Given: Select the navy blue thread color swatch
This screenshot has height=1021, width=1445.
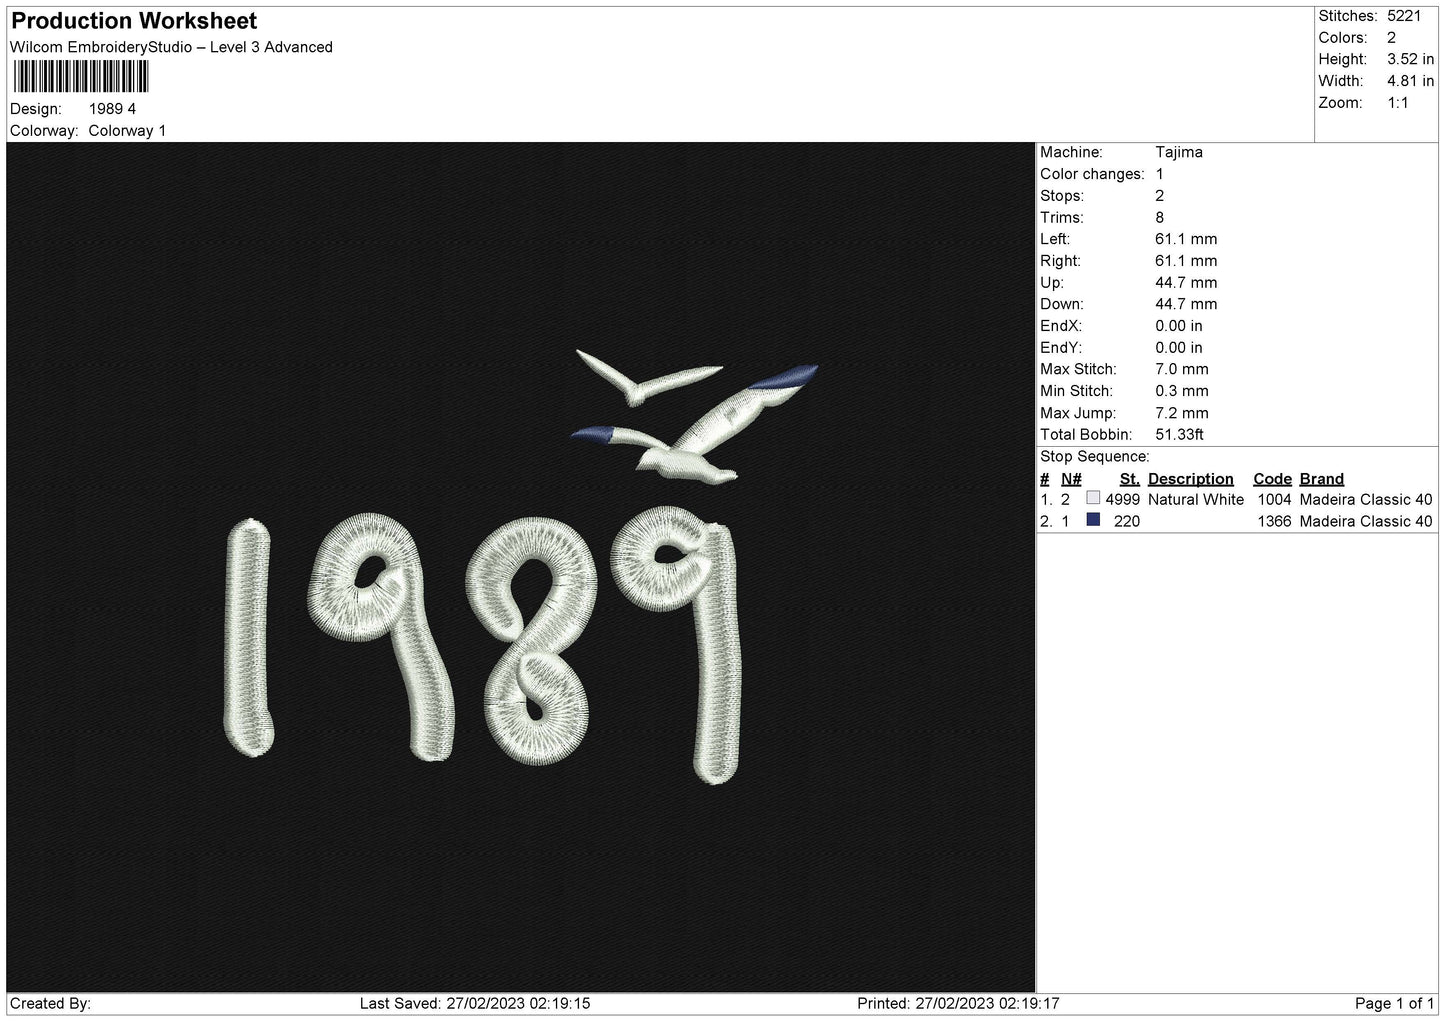Looking at the screenshot, I should click(1093, 520).
